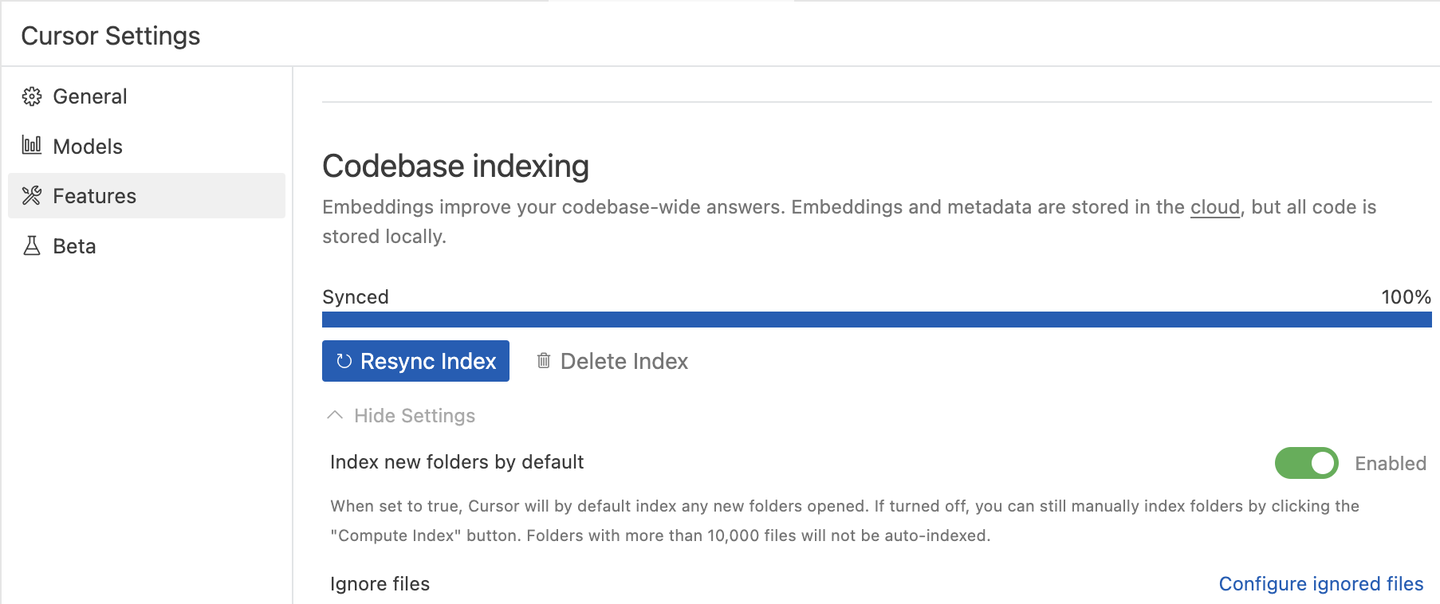Click the trash can icon
This screenshot has width=1440, height=604.
pyautogui.click(x=544, y=361)
